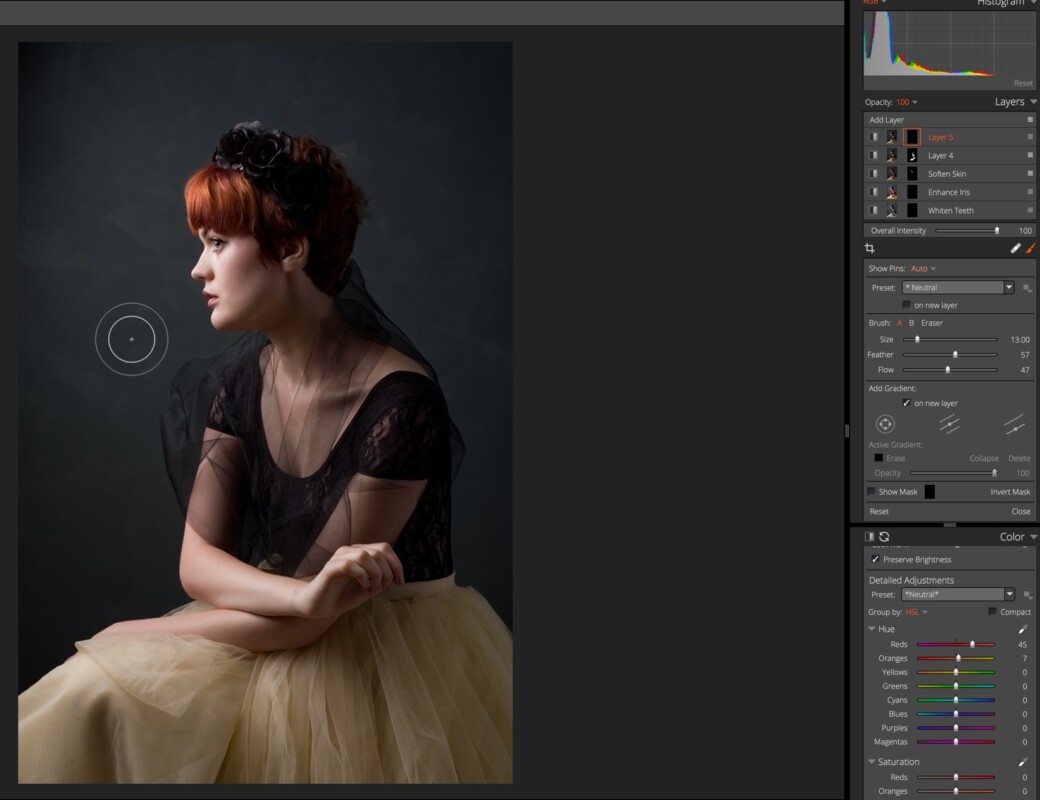Switch to the Eraser brush
Screen dimensions: 1040x800
pos(931,323)
